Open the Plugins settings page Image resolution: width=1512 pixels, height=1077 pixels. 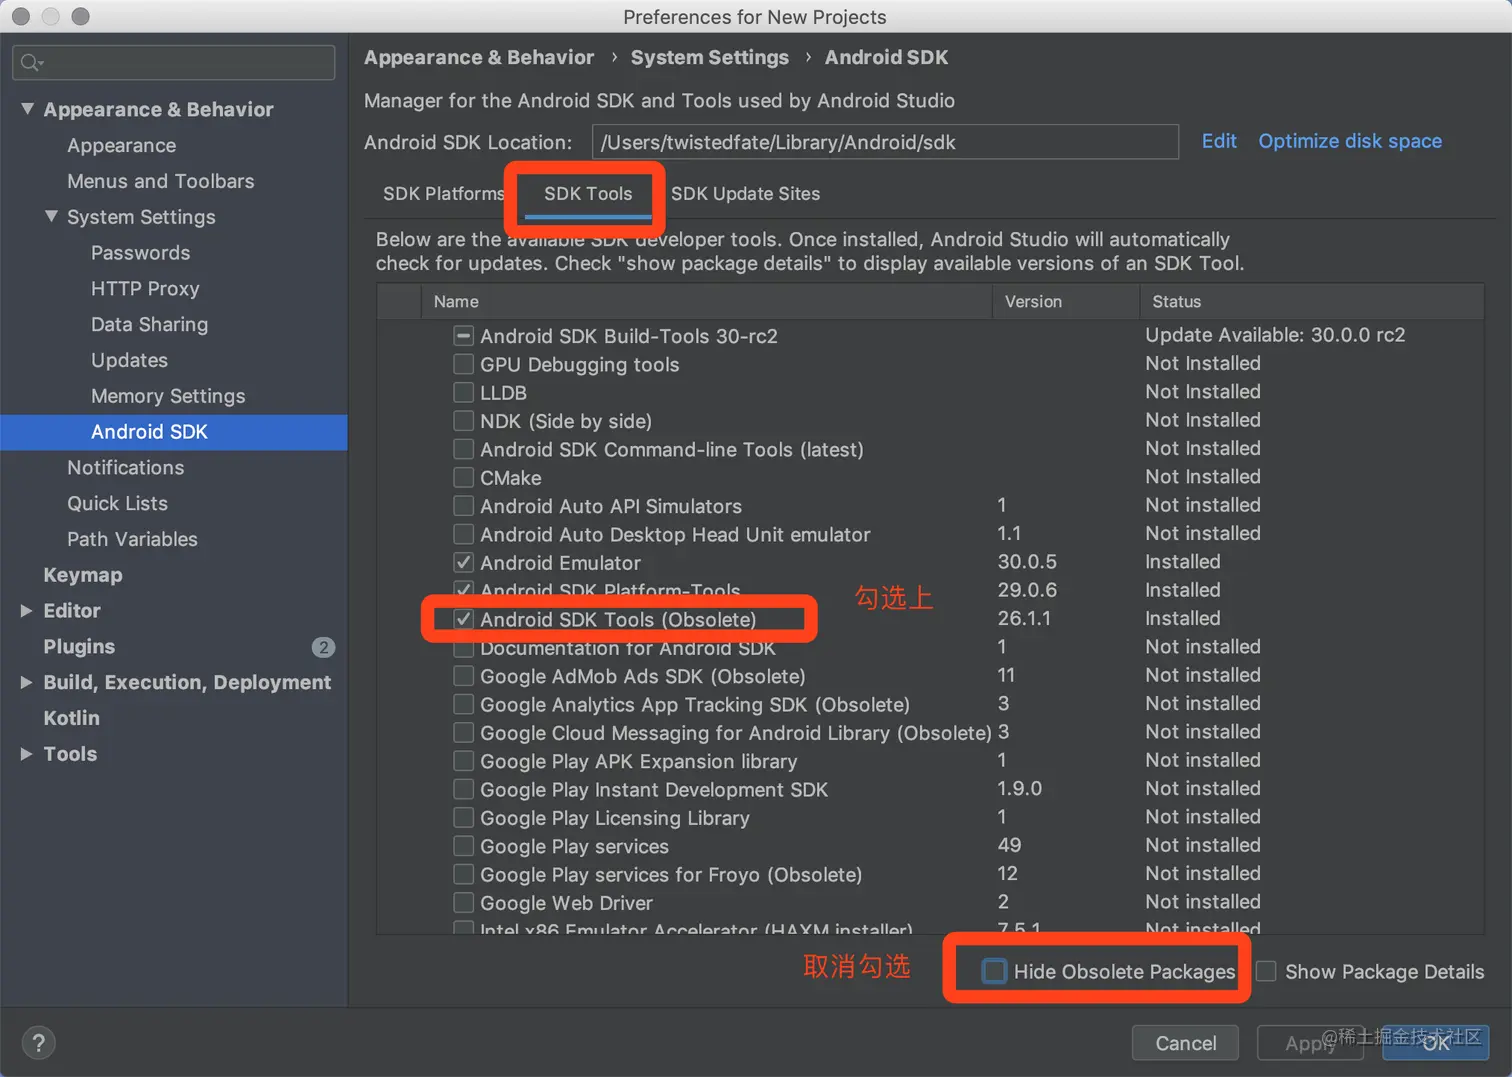79,647
